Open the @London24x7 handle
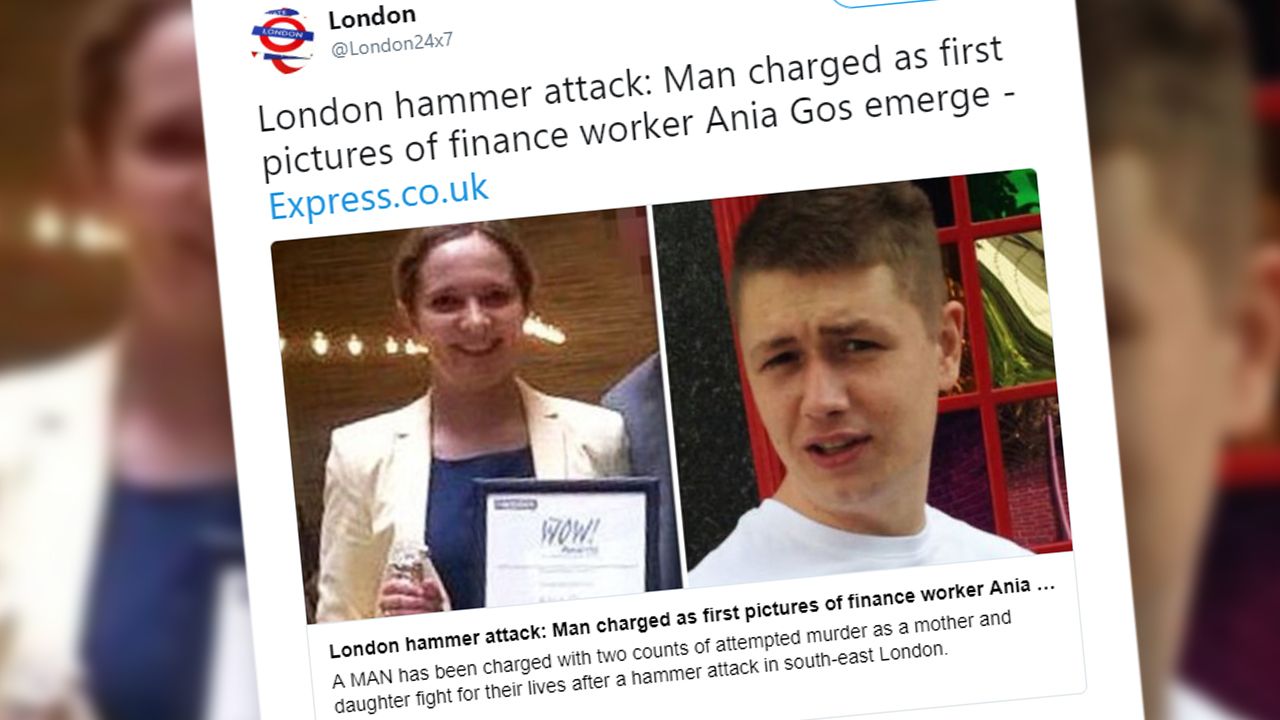Image resolution: width=1280 pixels, height=720 pixels. [392, 45]
